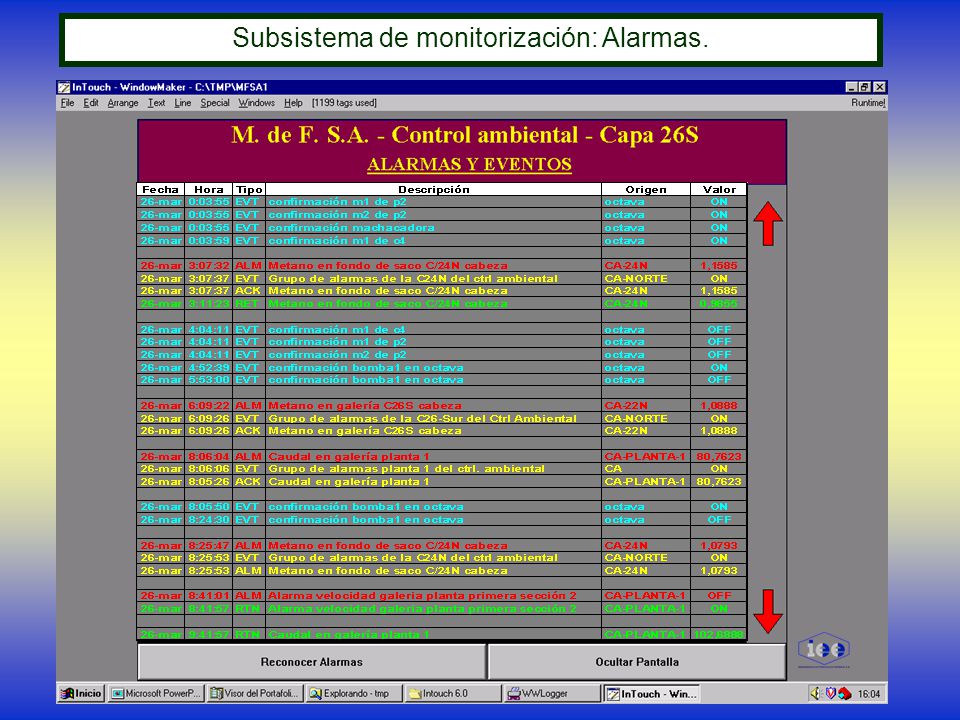Click the red up arrow to page alarms up
The height and width of the screenshot is (720, 960).
click(768, 223)
